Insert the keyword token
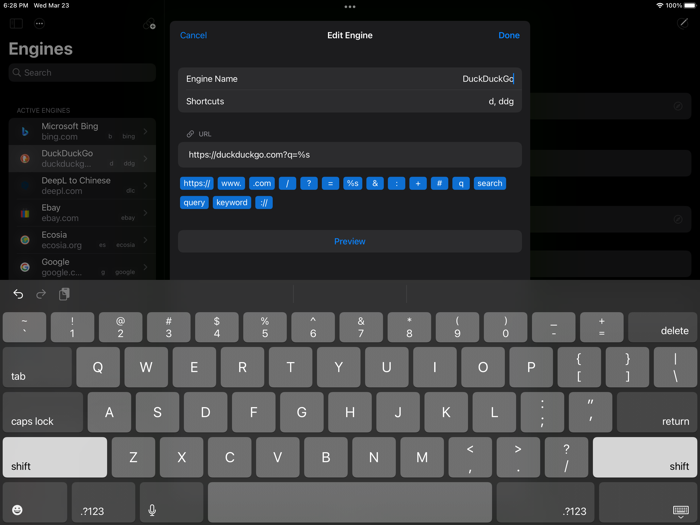 tap(232, 203)
